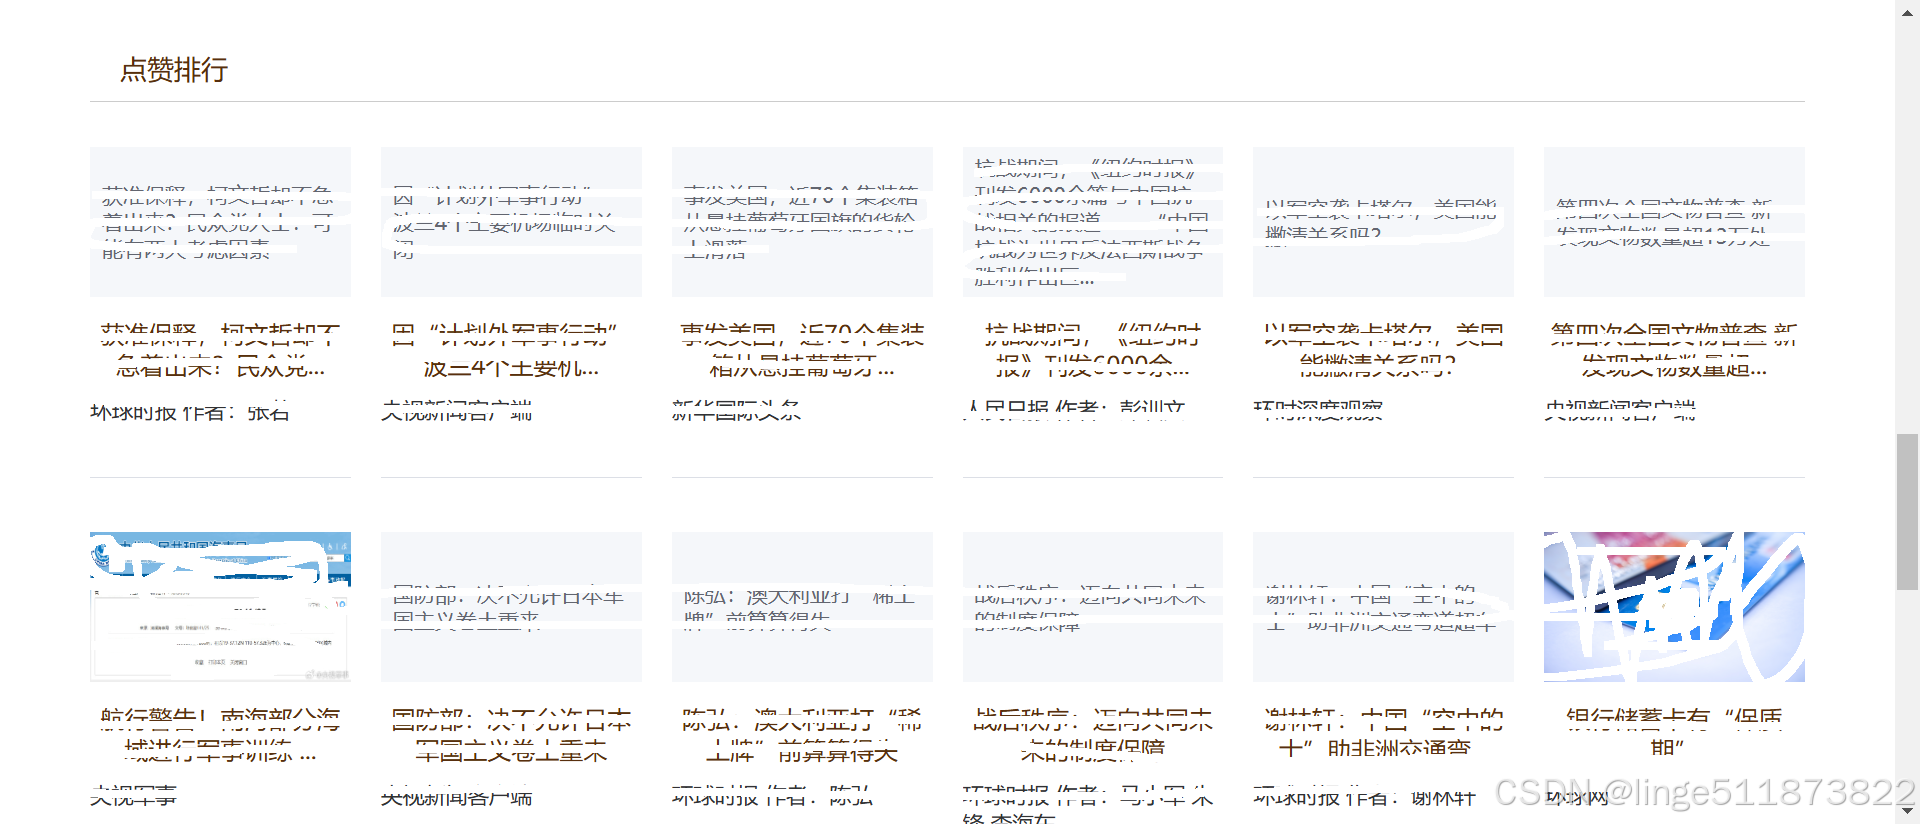Open thumbnail of the 战后秩序 article
This screenshot has width=1920, height=824.
(1093, 607)
